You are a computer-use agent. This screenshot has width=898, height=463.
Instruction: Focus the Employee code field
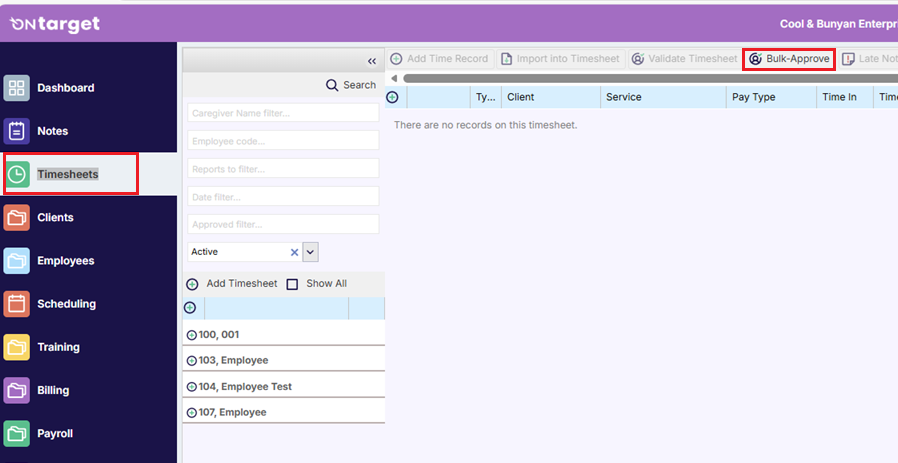point(283,140)
